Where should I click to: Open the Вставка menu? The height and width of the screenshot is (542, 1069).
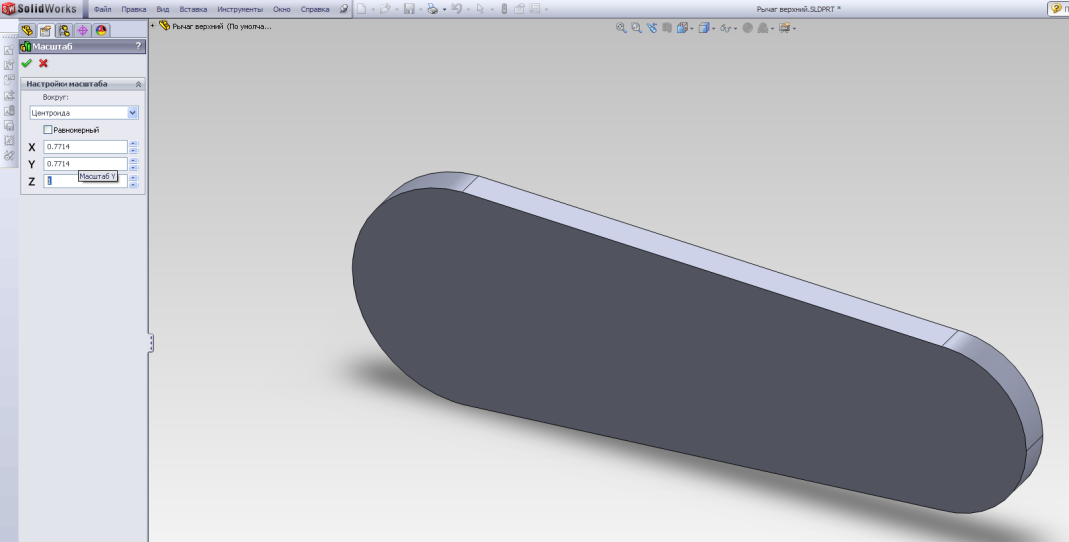pos(192,9)
